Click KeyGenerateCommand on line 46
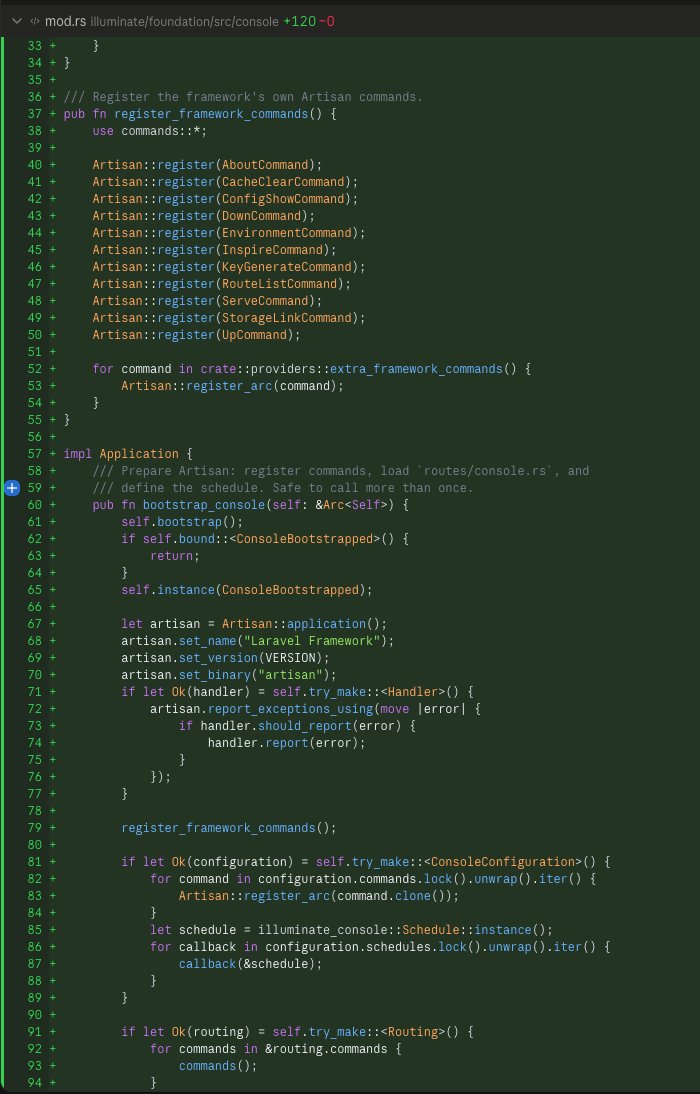Viewport: 700px width, 1094px height. pos(286,267)
